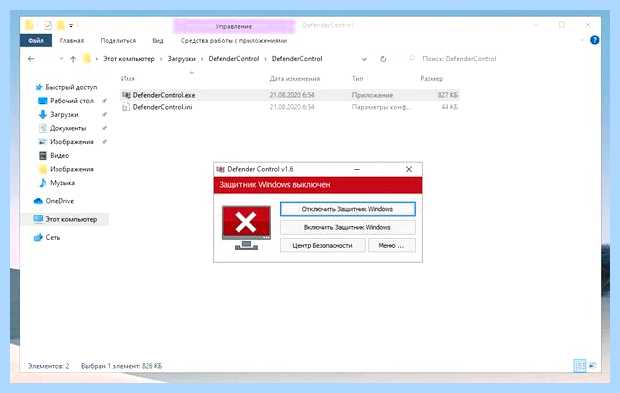Go up one folder level arrow
620x393 pixels.
pos(73,59)
